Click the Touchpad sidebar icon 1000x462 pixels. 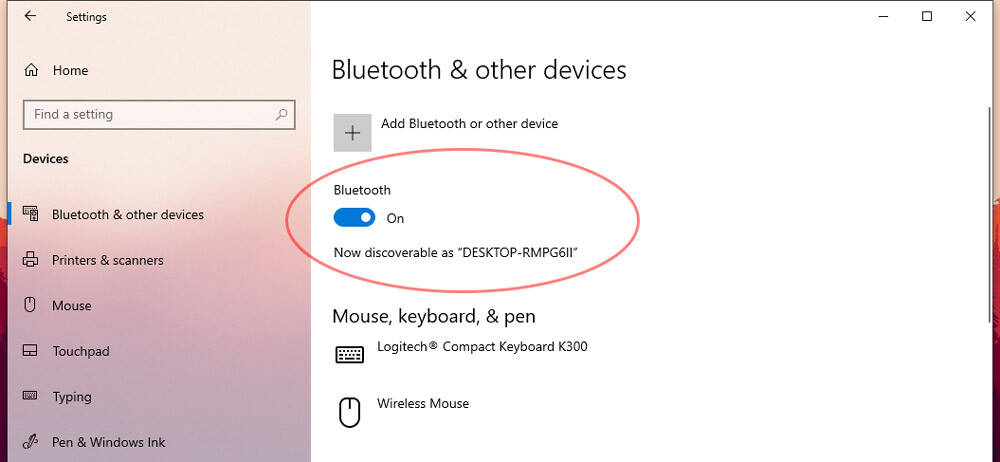click(x=30, y=351)
